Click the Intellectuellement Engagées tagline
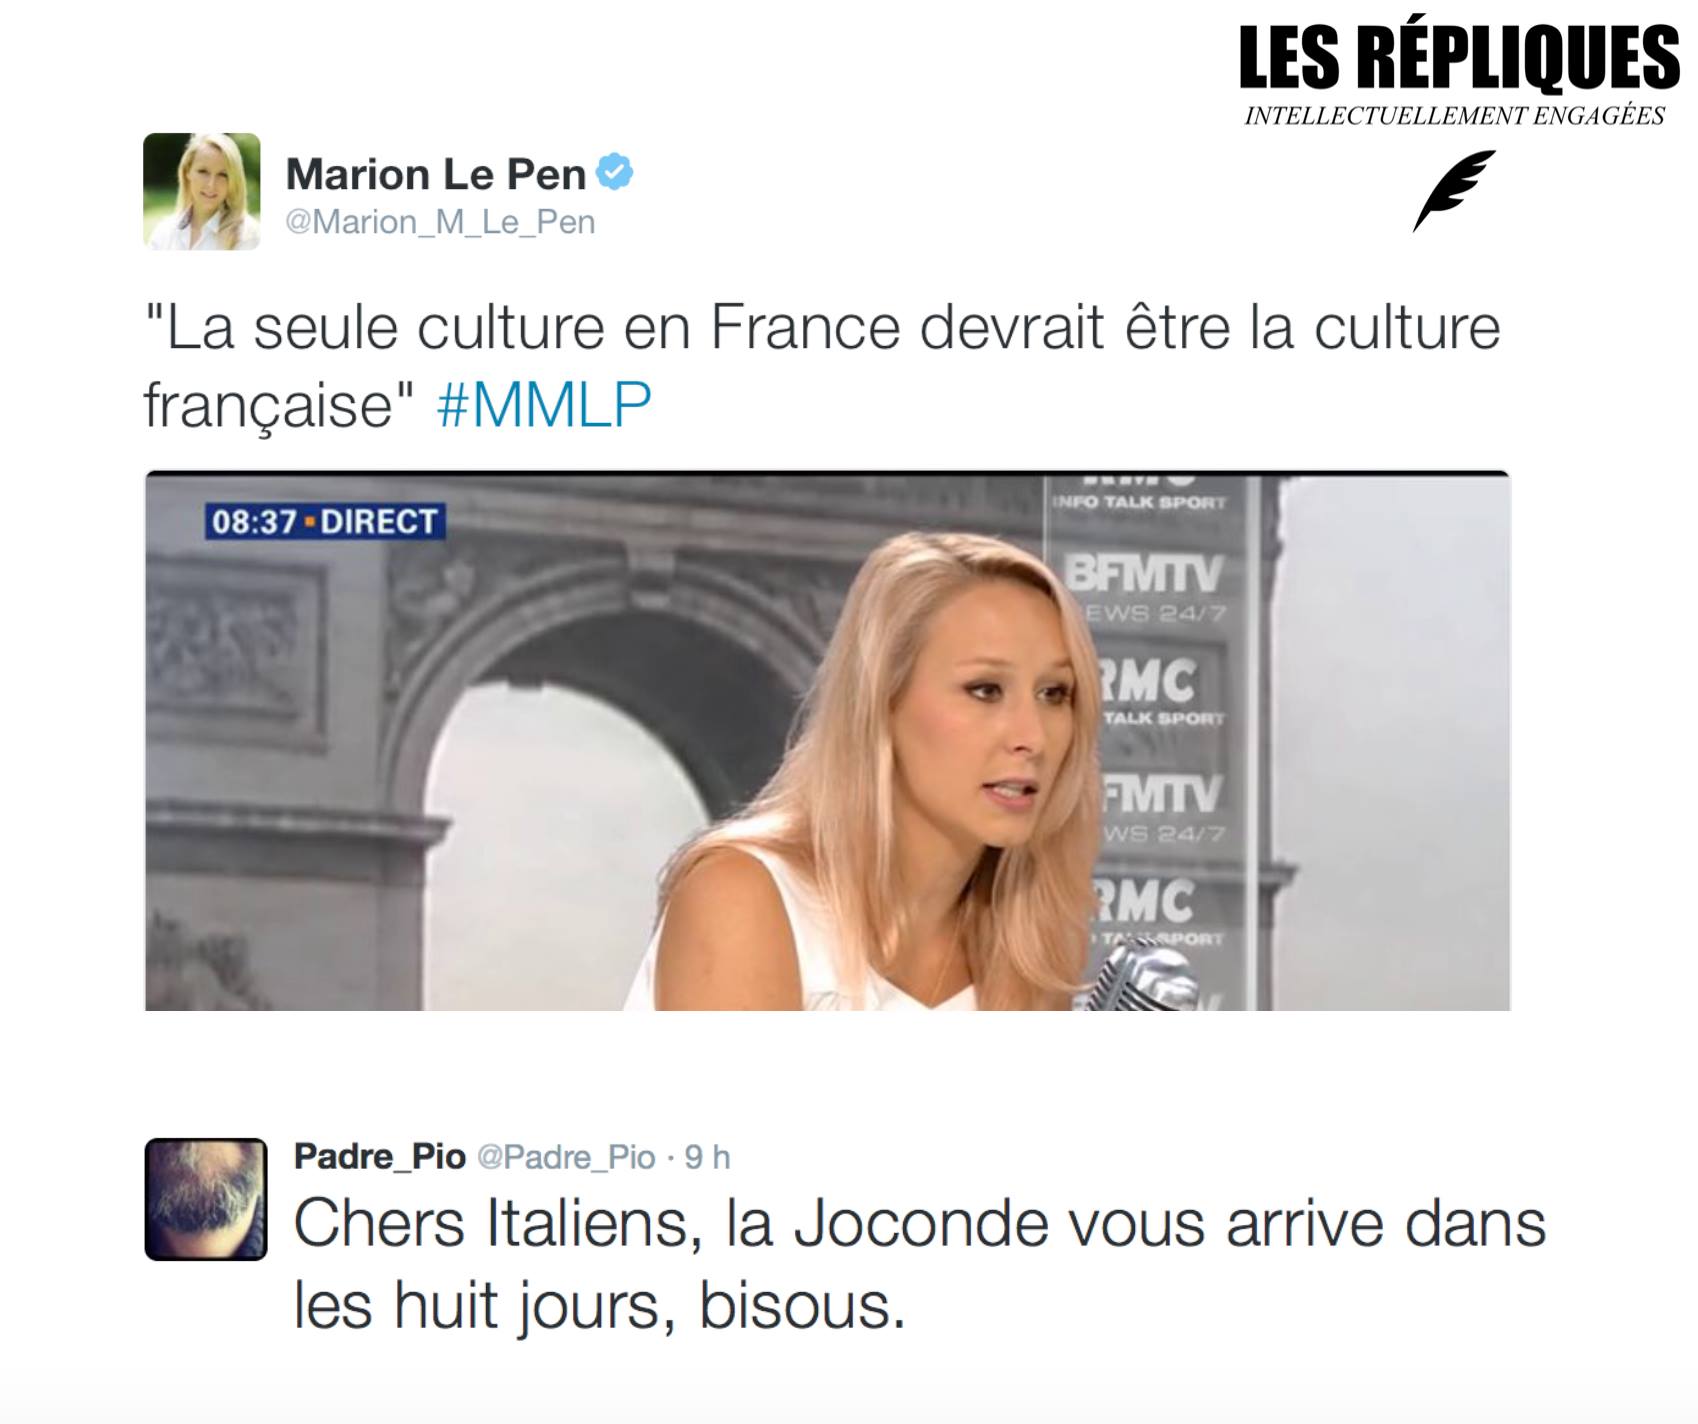Screen dimensions: 1698x1424 pos(1455,116)
